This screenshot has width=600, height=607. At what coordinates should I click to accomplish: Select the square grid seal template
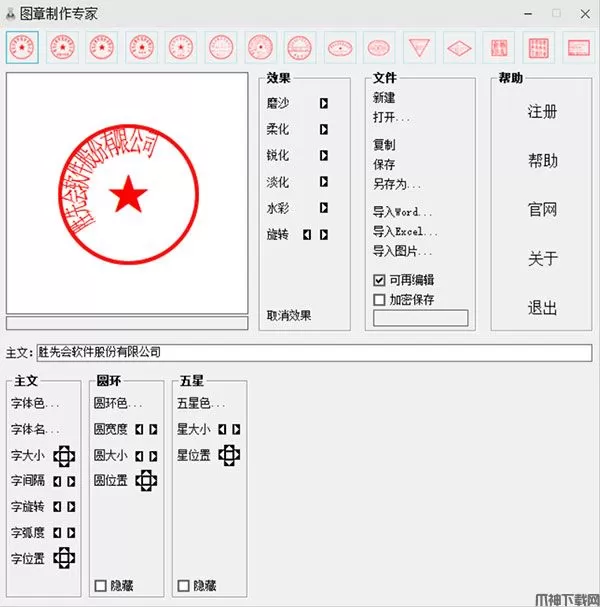pyautogui.click(x=538, y=48)
